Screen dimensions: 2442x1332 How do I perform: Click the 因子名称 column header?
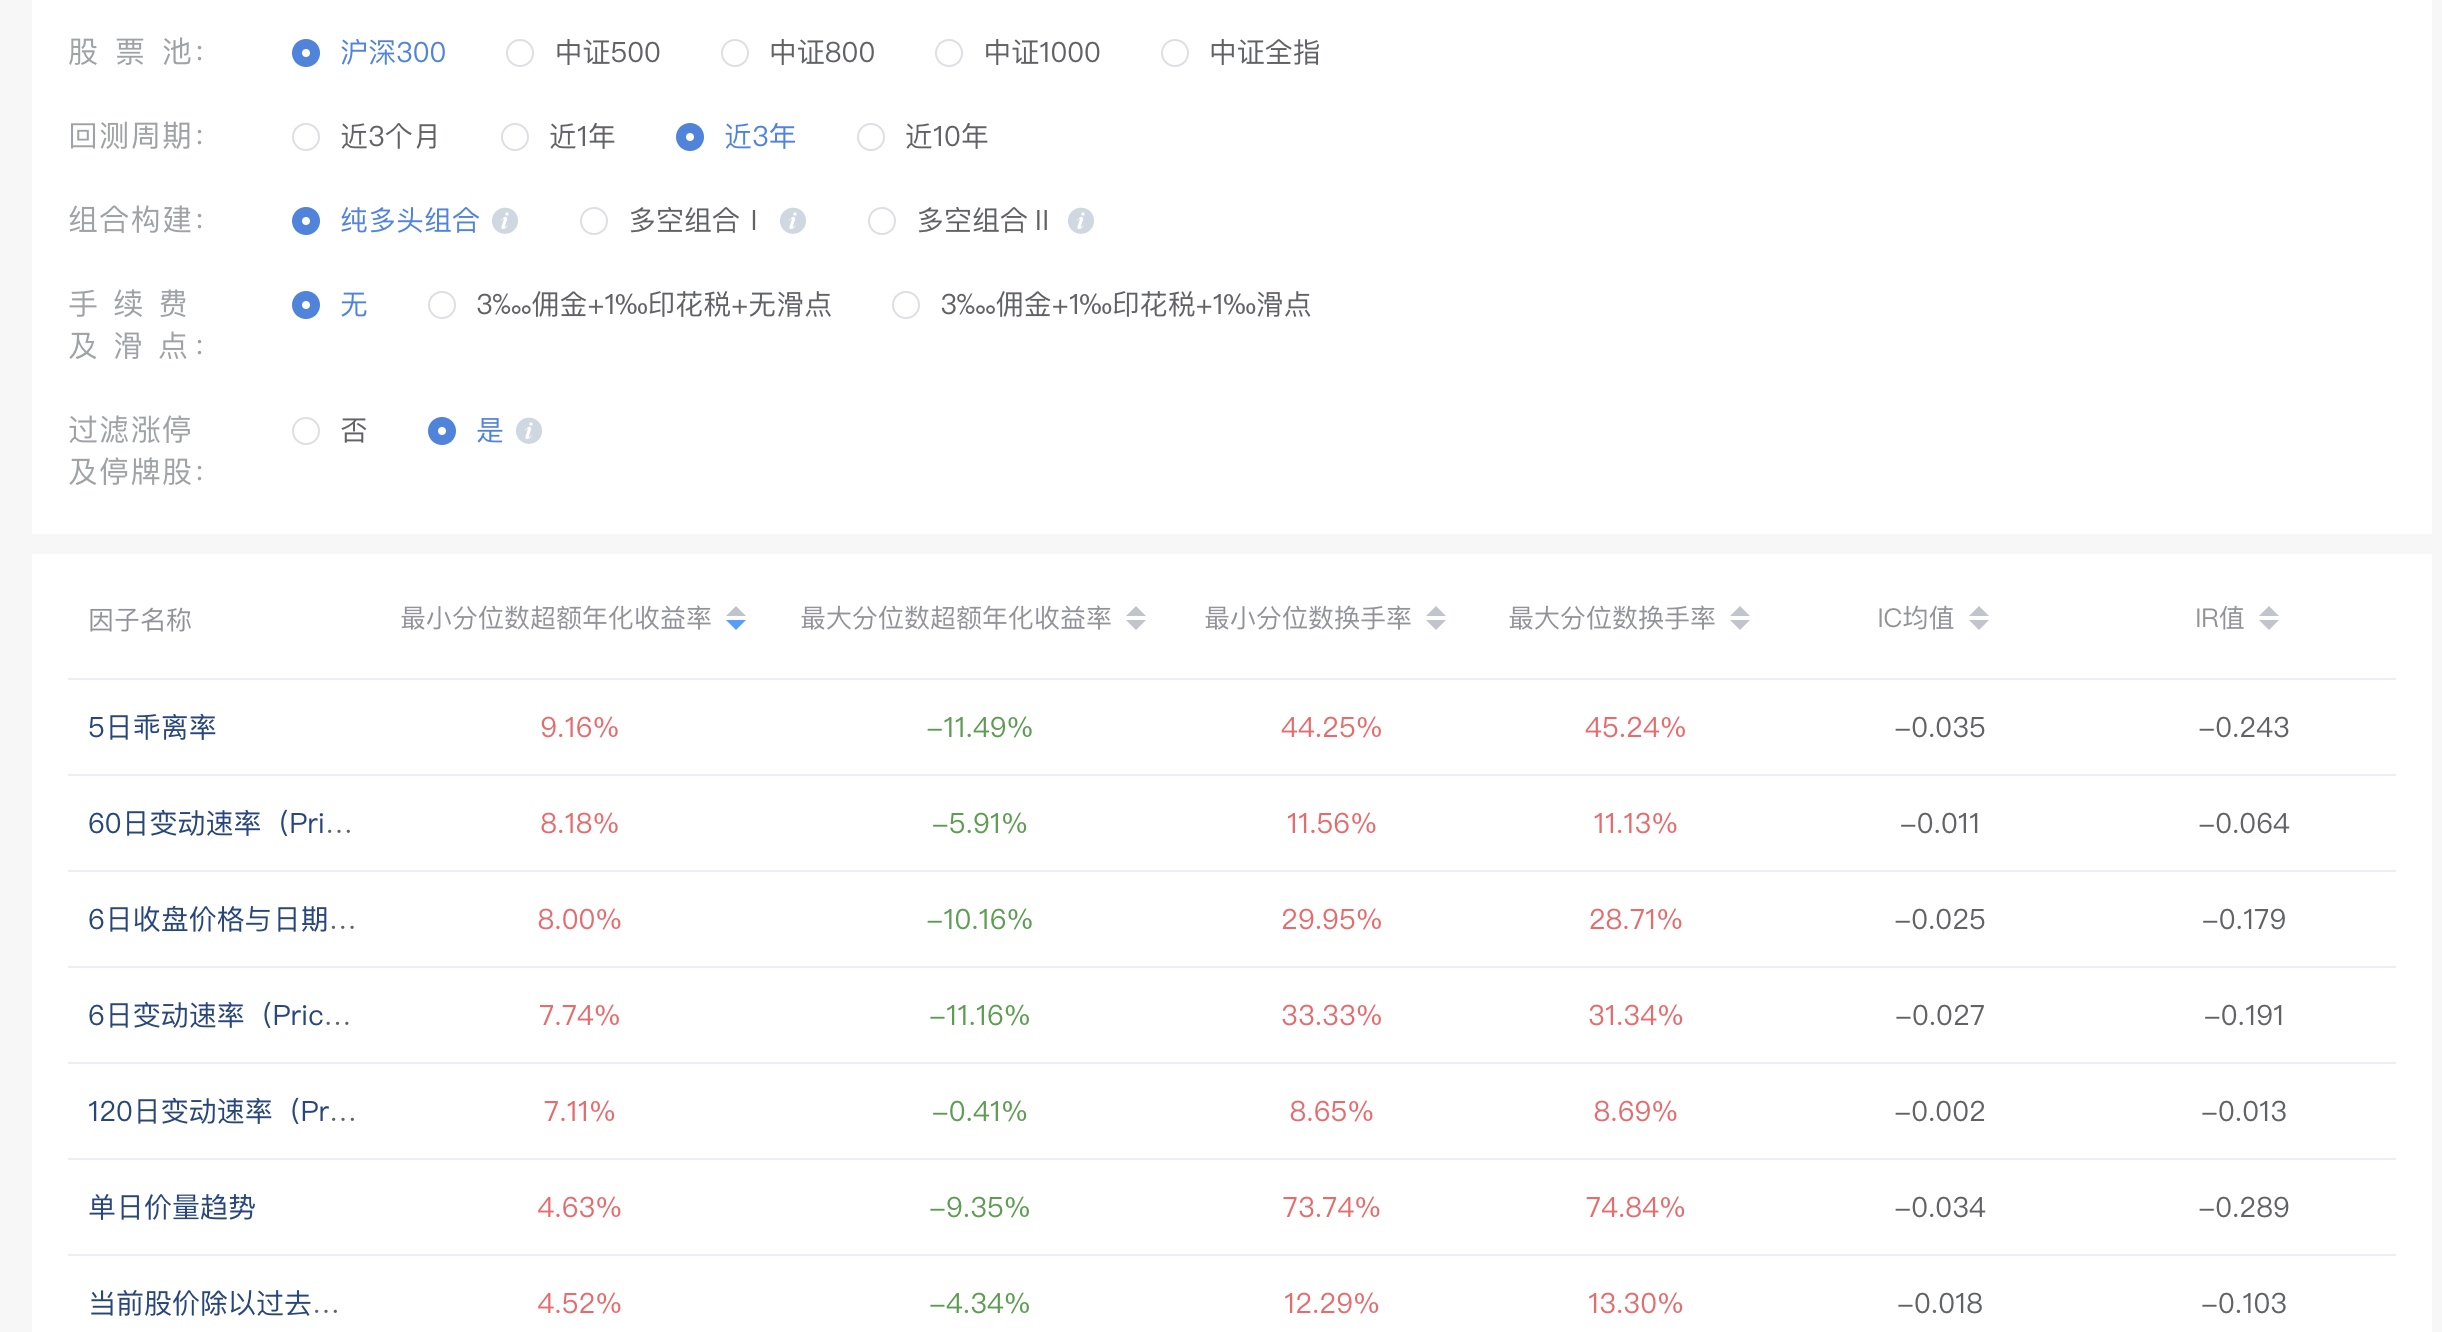point(140,620)
